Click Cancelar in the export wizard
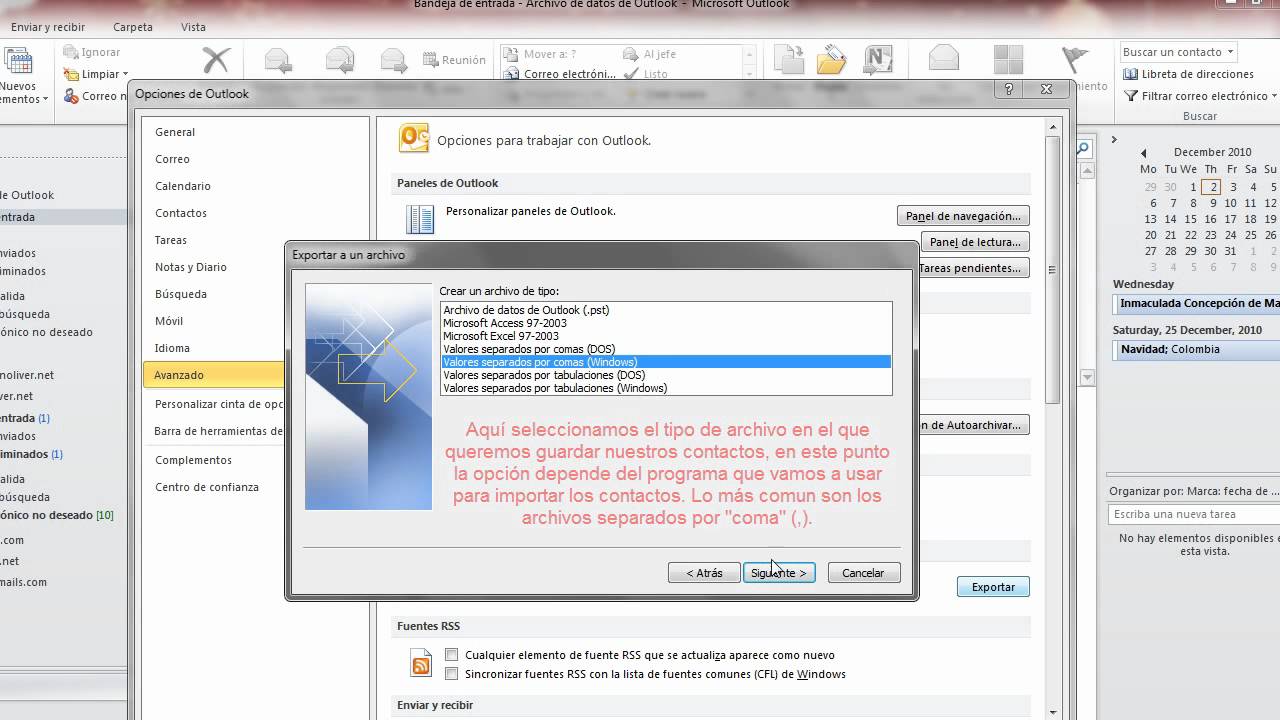This screenshot has width=1280, height=720. point(863,573)
